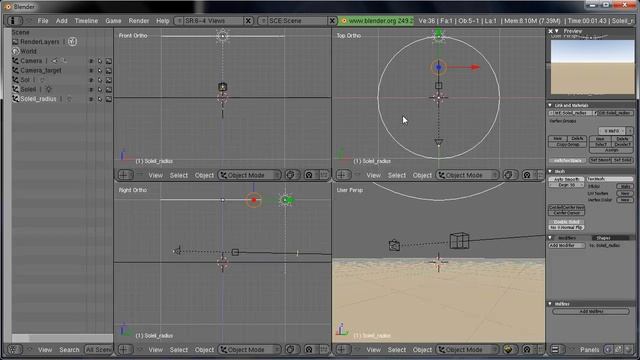Image resolution: width=640 pixels, height=360 pixels.
Task: Open the All Scenes dropdown in outliner header
Action: tap(98, 349)
